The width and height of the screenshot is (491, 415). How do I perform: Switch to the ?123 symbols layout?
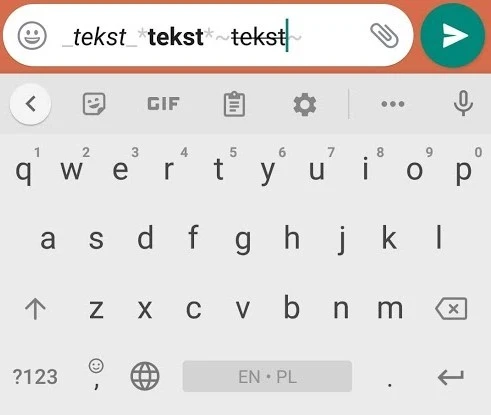[35, 377]
